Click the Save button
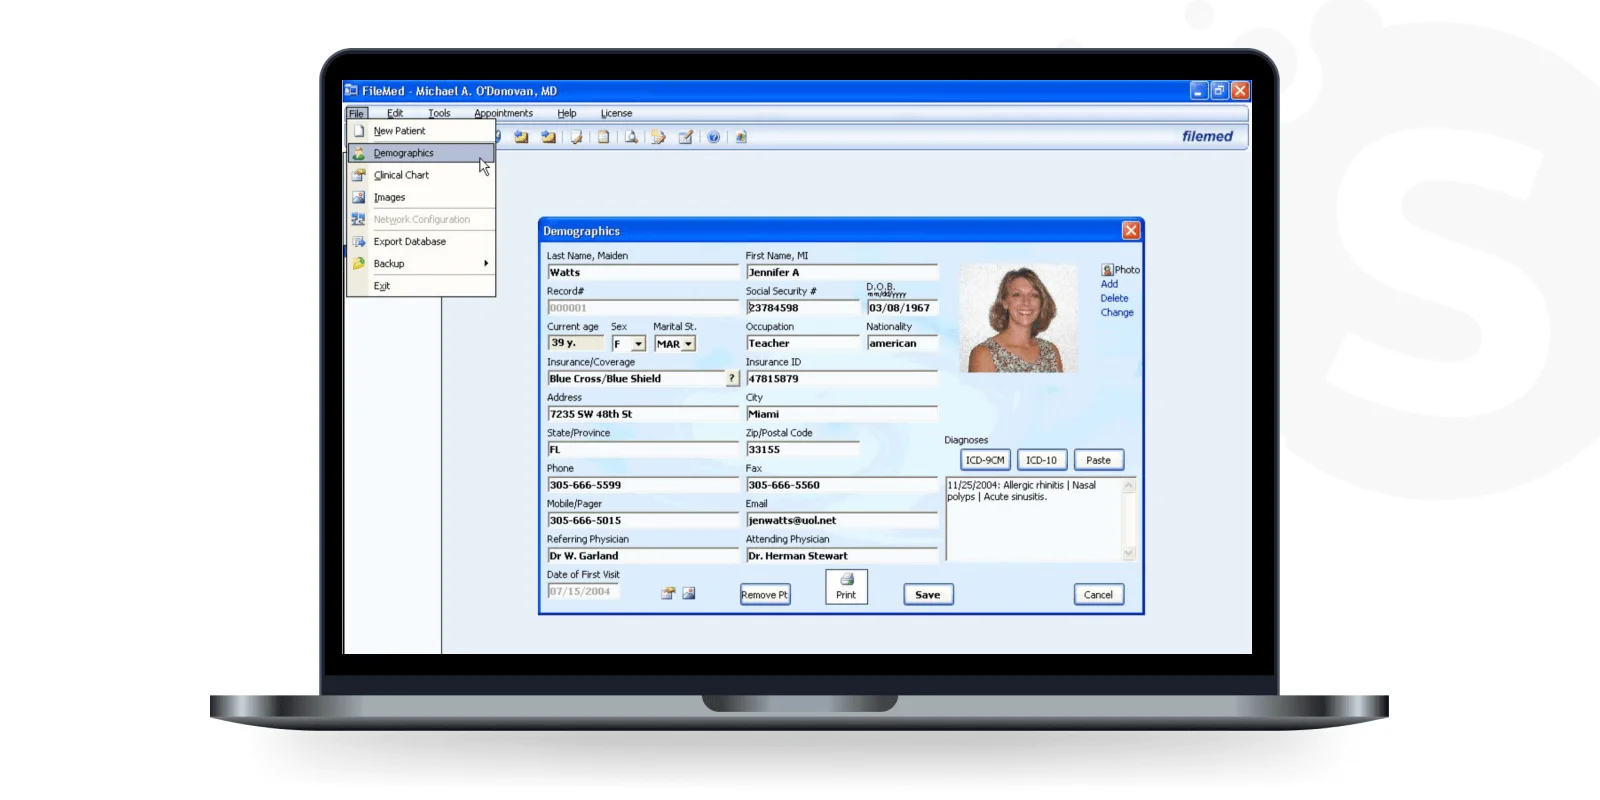The image size is (1600, 800). [927, 595]
